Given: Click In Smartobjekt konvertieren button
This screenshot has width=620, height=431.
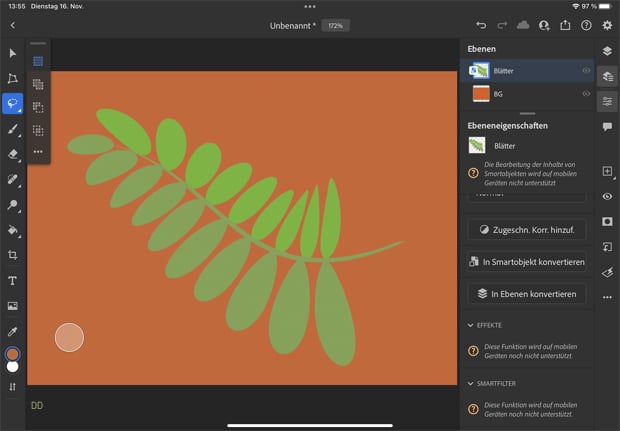Looking at the screenshot, I should point(526,262).
